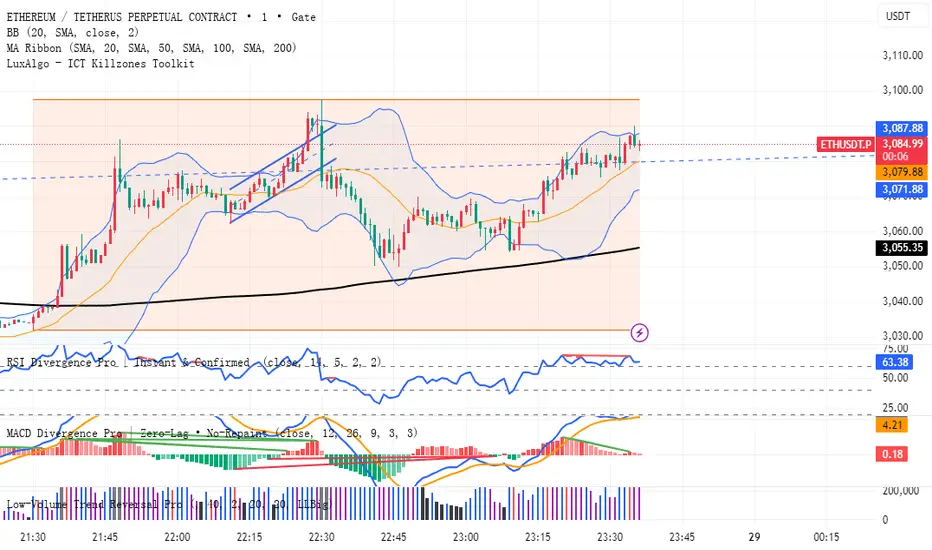This screenshot has height=550, width=932.
Task: Click the bold 29 date marker on time axis
Action: (x=756, y=537)
